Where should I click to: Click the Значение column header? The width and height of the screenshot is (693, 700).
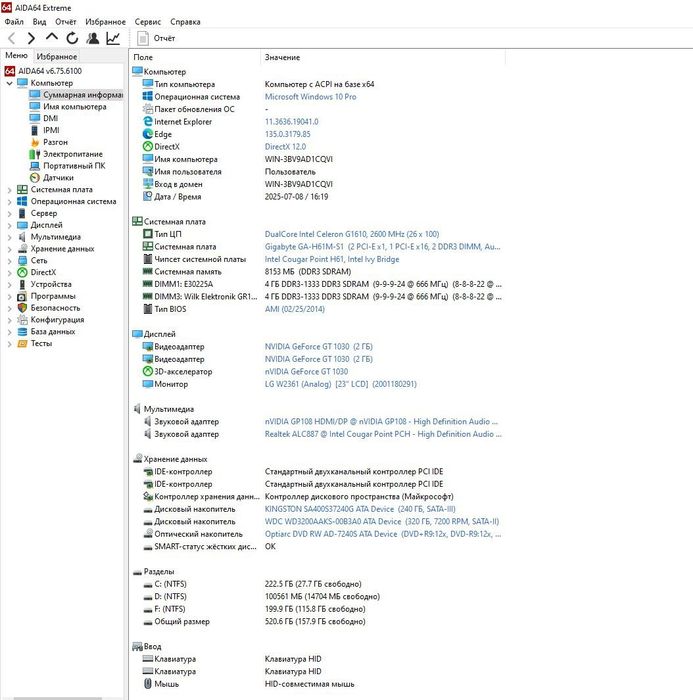click(x=383, y=57)
